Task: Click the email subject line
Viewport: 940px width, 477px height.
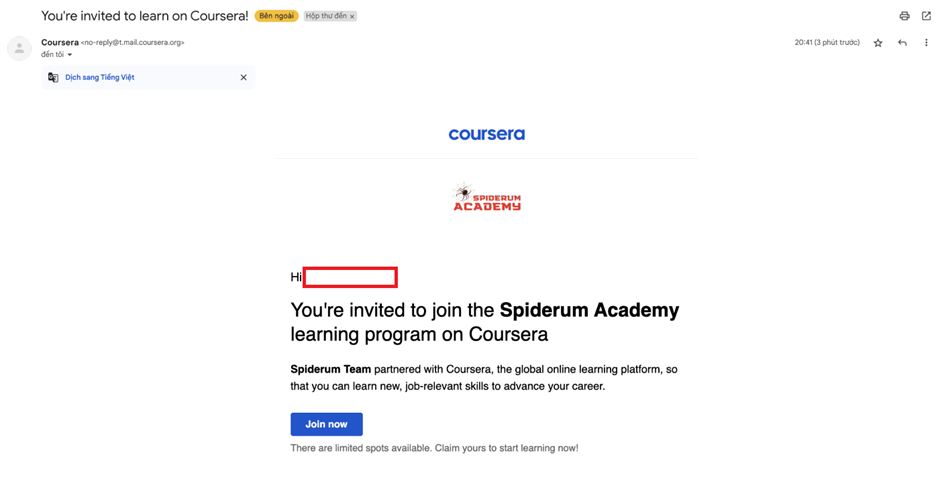Action: click(144, 16)
